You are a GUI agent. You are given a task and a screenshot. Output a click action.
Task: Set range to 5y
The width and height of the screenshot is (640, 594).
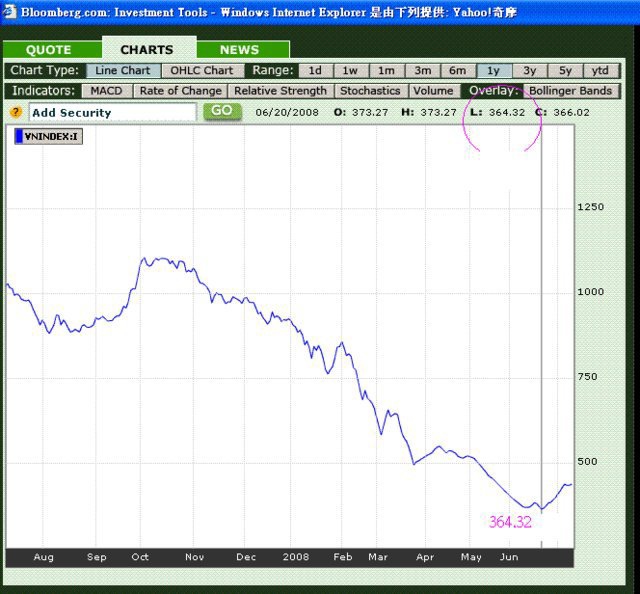(x=565, y=71)
